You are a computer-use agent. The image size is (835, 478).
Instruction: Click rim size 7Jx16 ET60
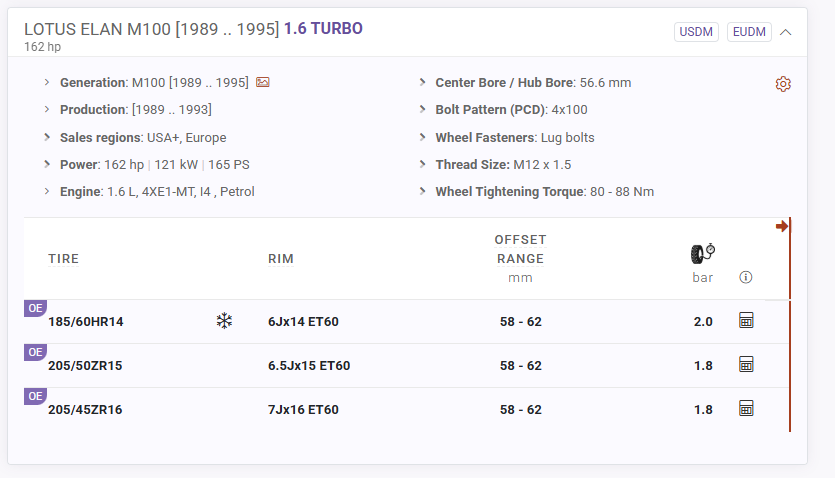tap(303, 409)
